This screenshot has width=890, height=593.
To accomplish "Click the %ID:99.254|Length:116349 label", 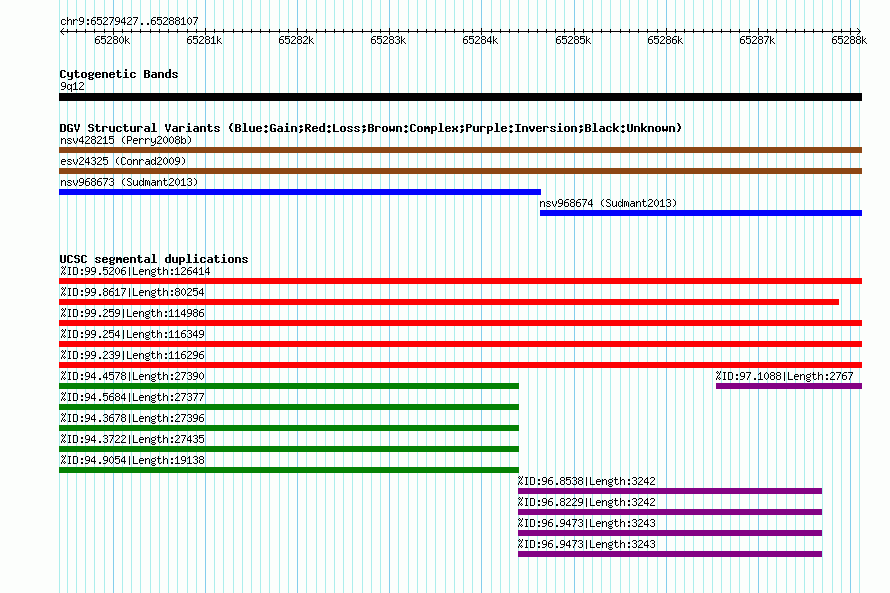I will (132, 334).
